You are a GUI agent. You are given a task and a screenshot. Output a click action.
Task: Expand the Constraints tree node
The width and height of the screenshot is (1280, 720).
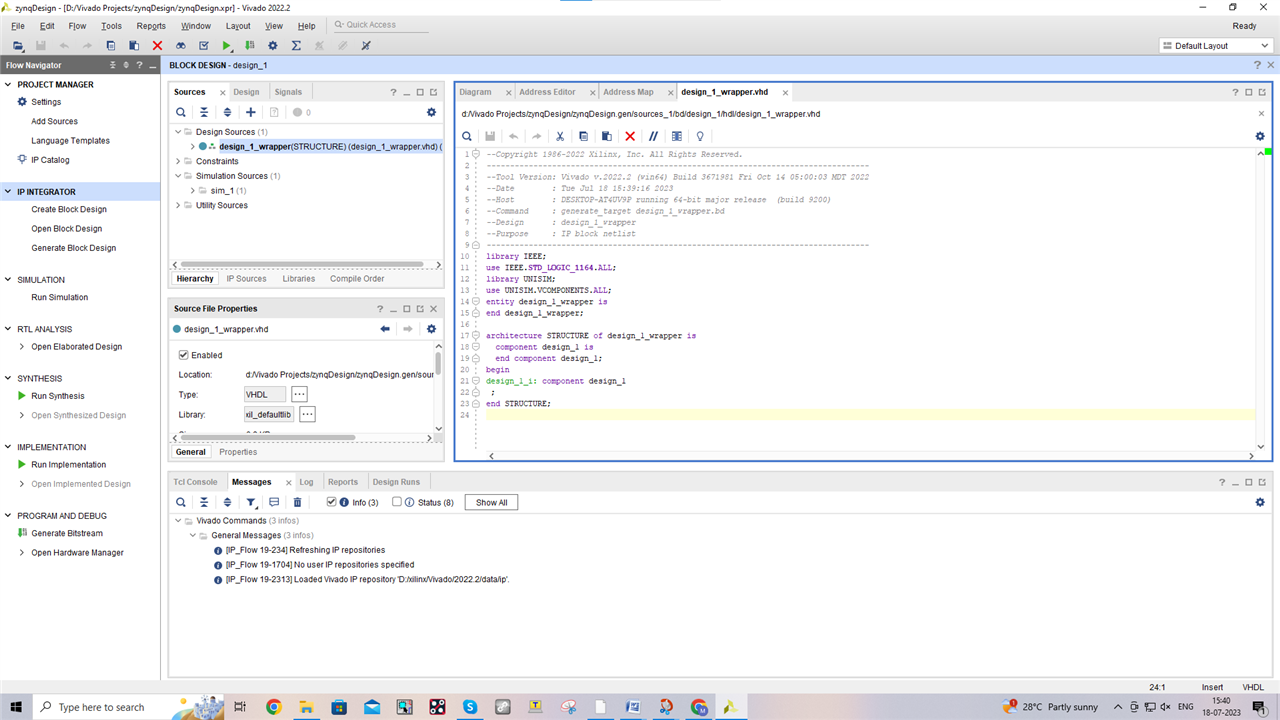tap(178, 161)
